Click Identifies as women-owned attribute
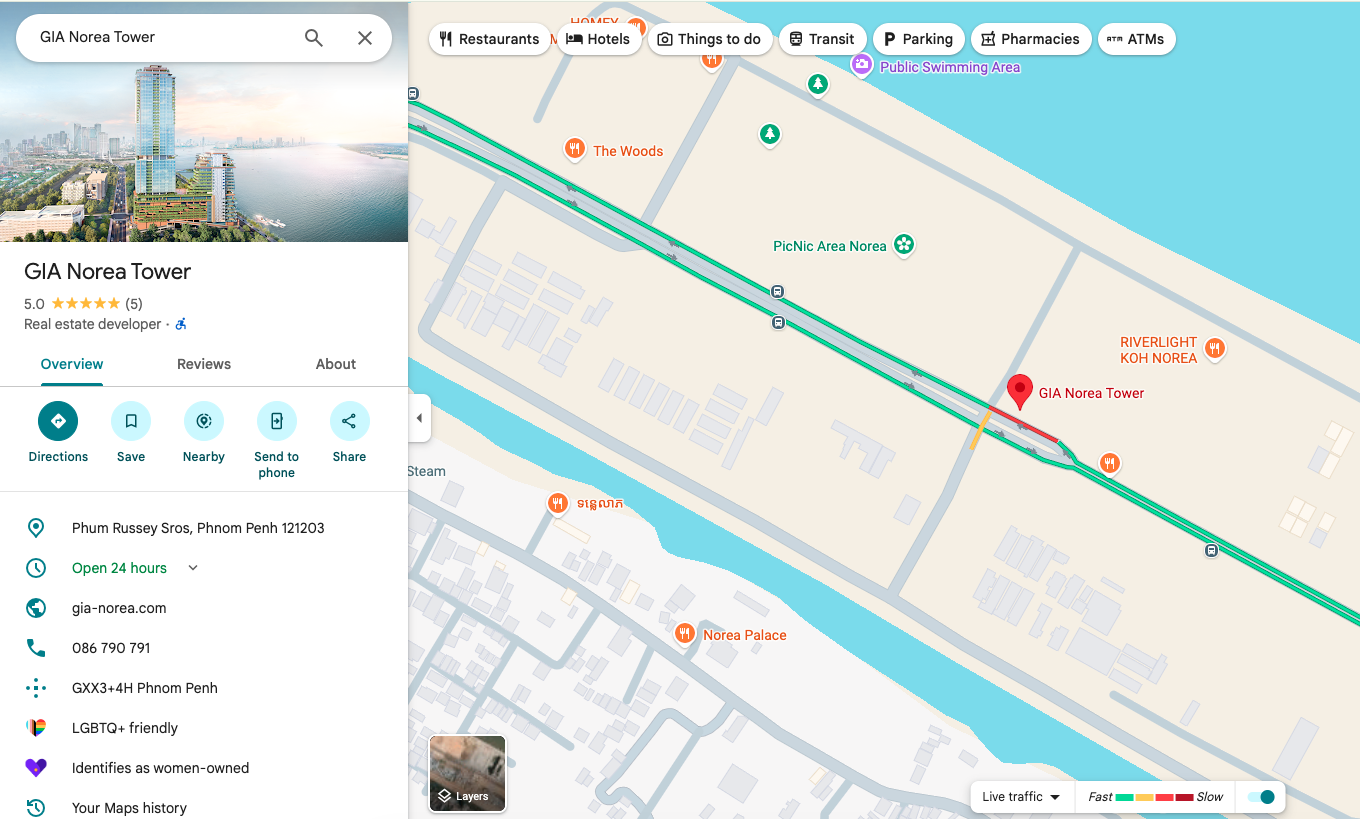This screenshot has width=1360, height=819. [161, 768]
